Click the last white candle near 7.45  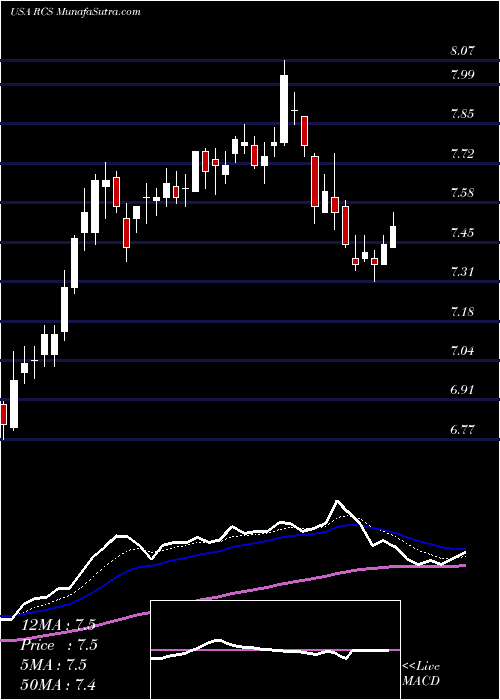pos(393,237)
